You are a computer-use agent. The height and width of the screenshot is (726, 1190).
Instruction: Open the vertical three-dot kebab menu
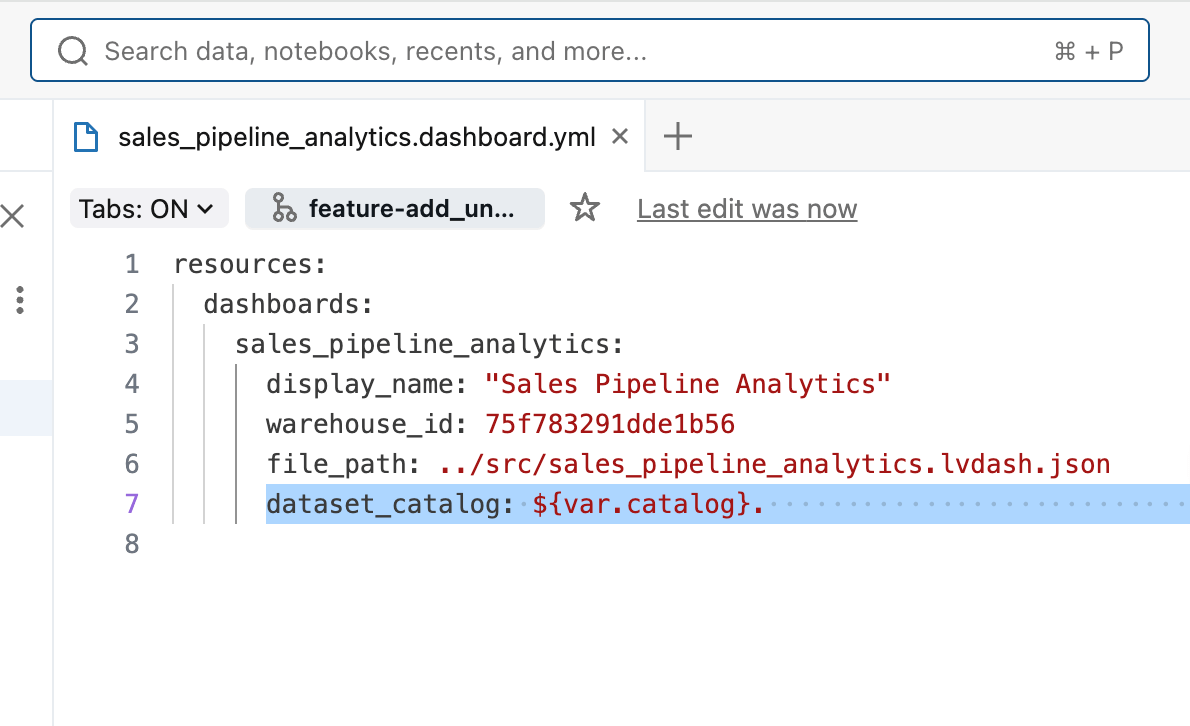point(20,300)
